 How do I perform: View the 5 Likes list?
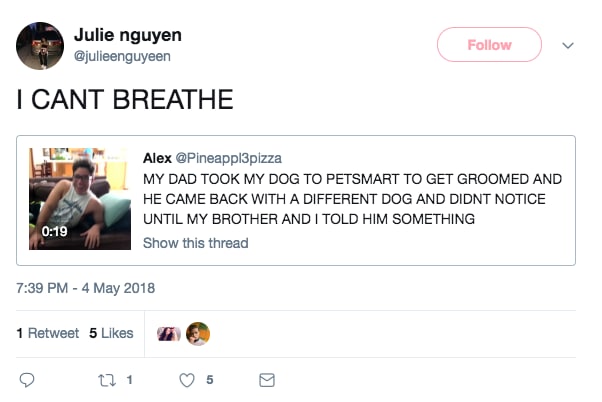point(111,333)
